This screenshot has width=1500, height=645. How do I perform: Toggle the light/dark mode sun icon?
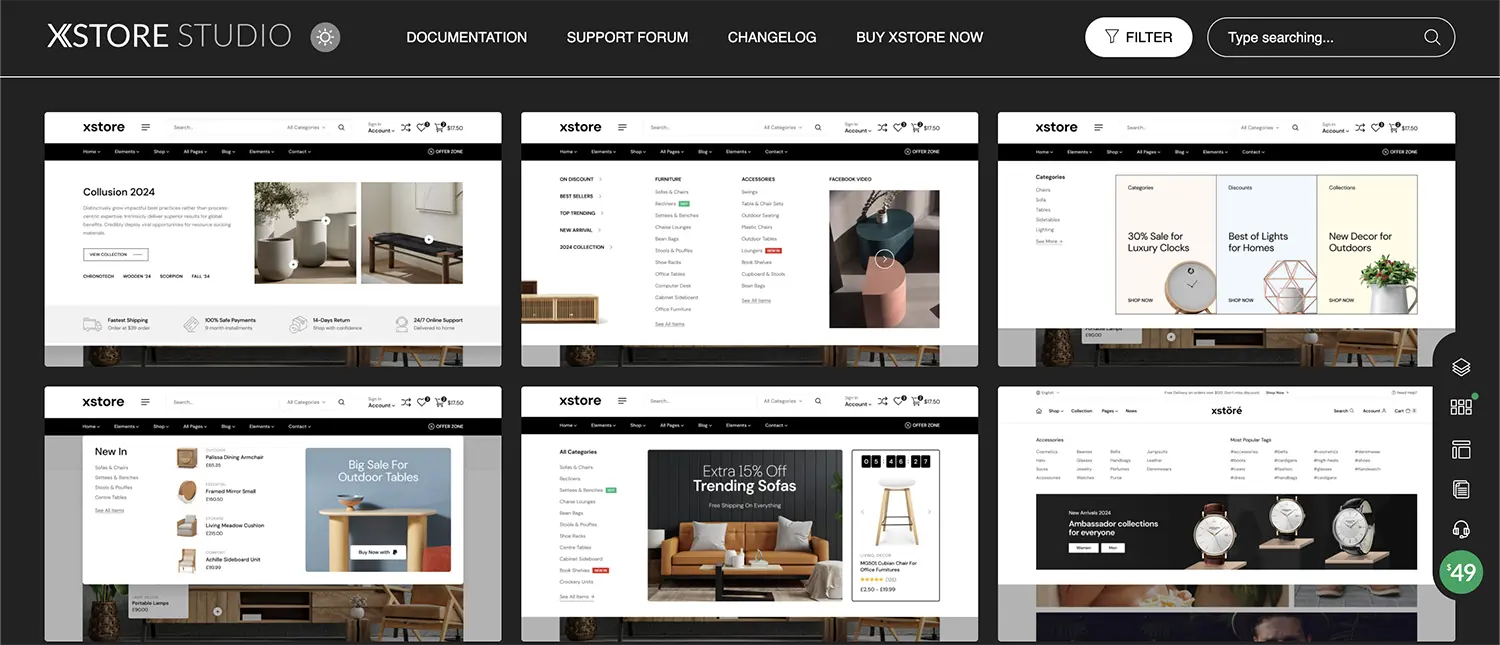point(325,38)
